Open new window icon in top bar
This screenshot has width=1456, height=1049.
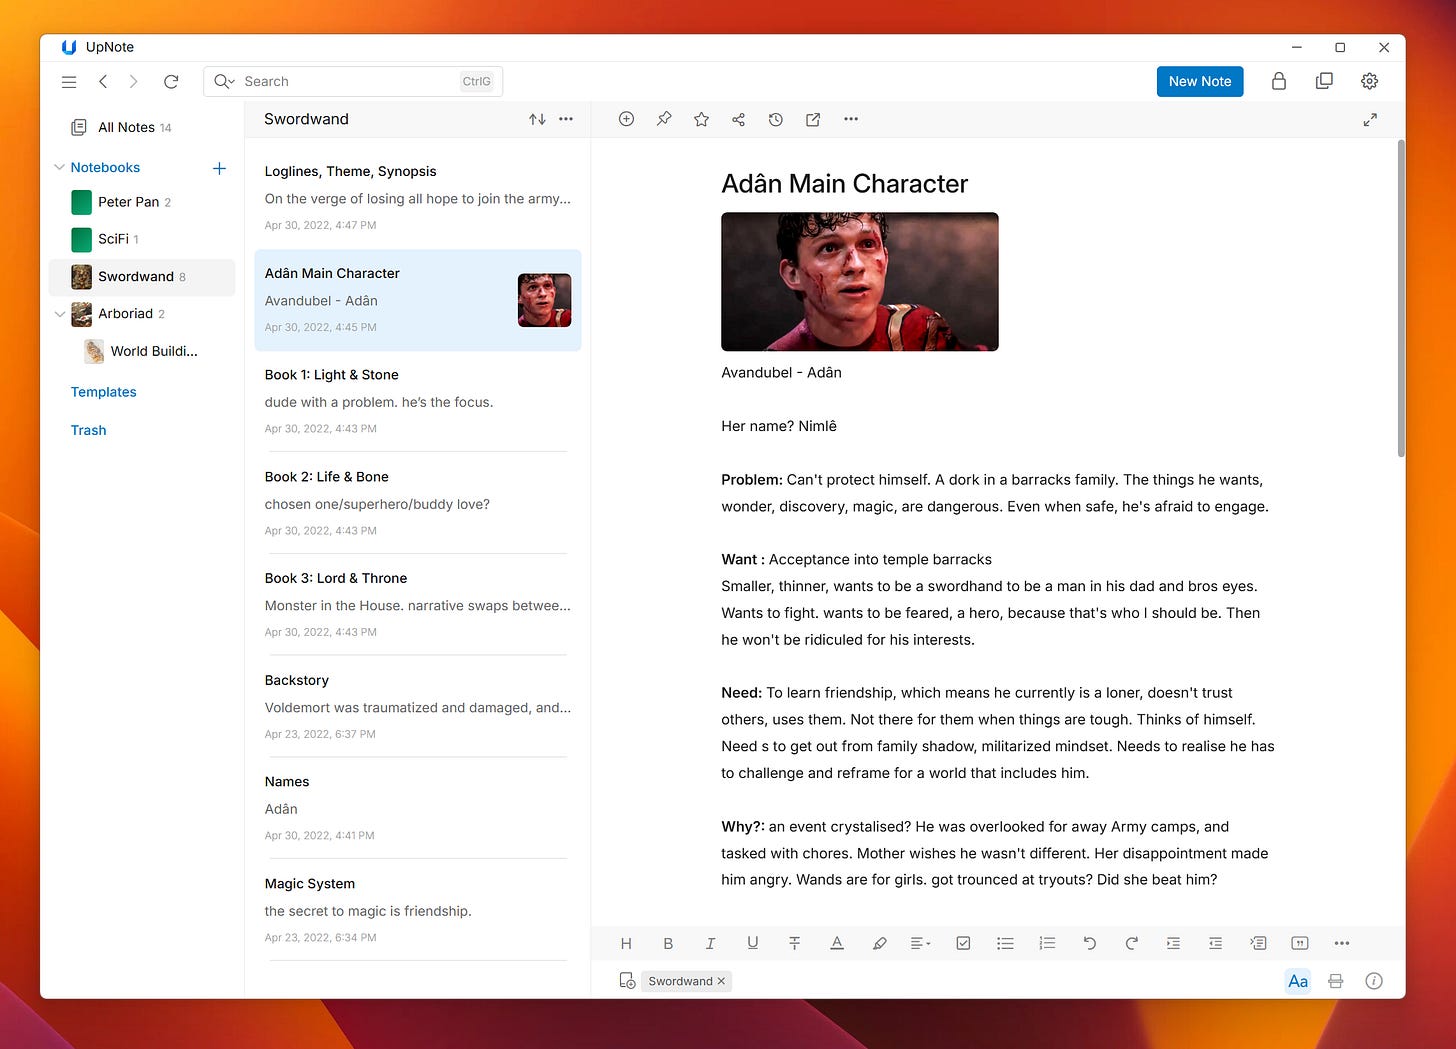click(1324, 82)
